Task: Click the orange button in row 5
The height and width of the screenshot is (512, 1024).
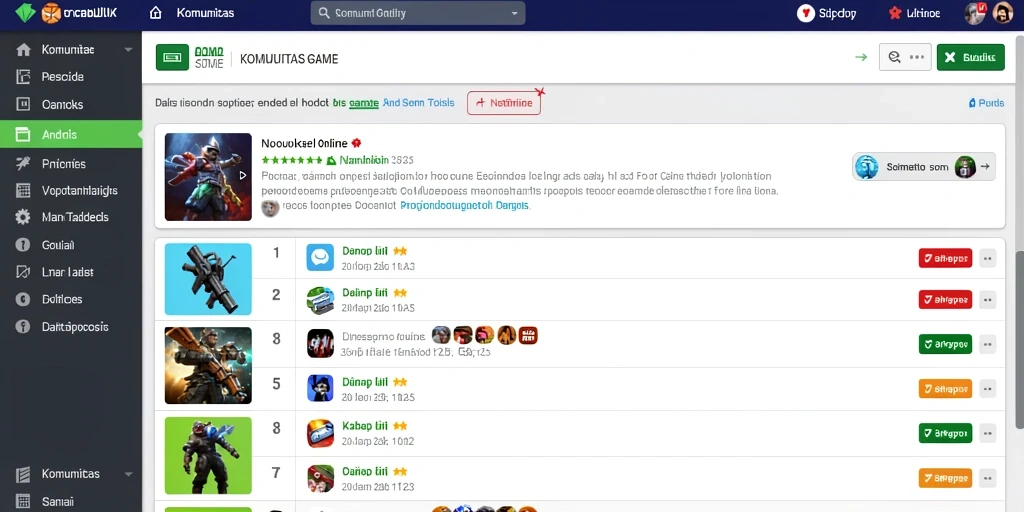Action: 945,389
